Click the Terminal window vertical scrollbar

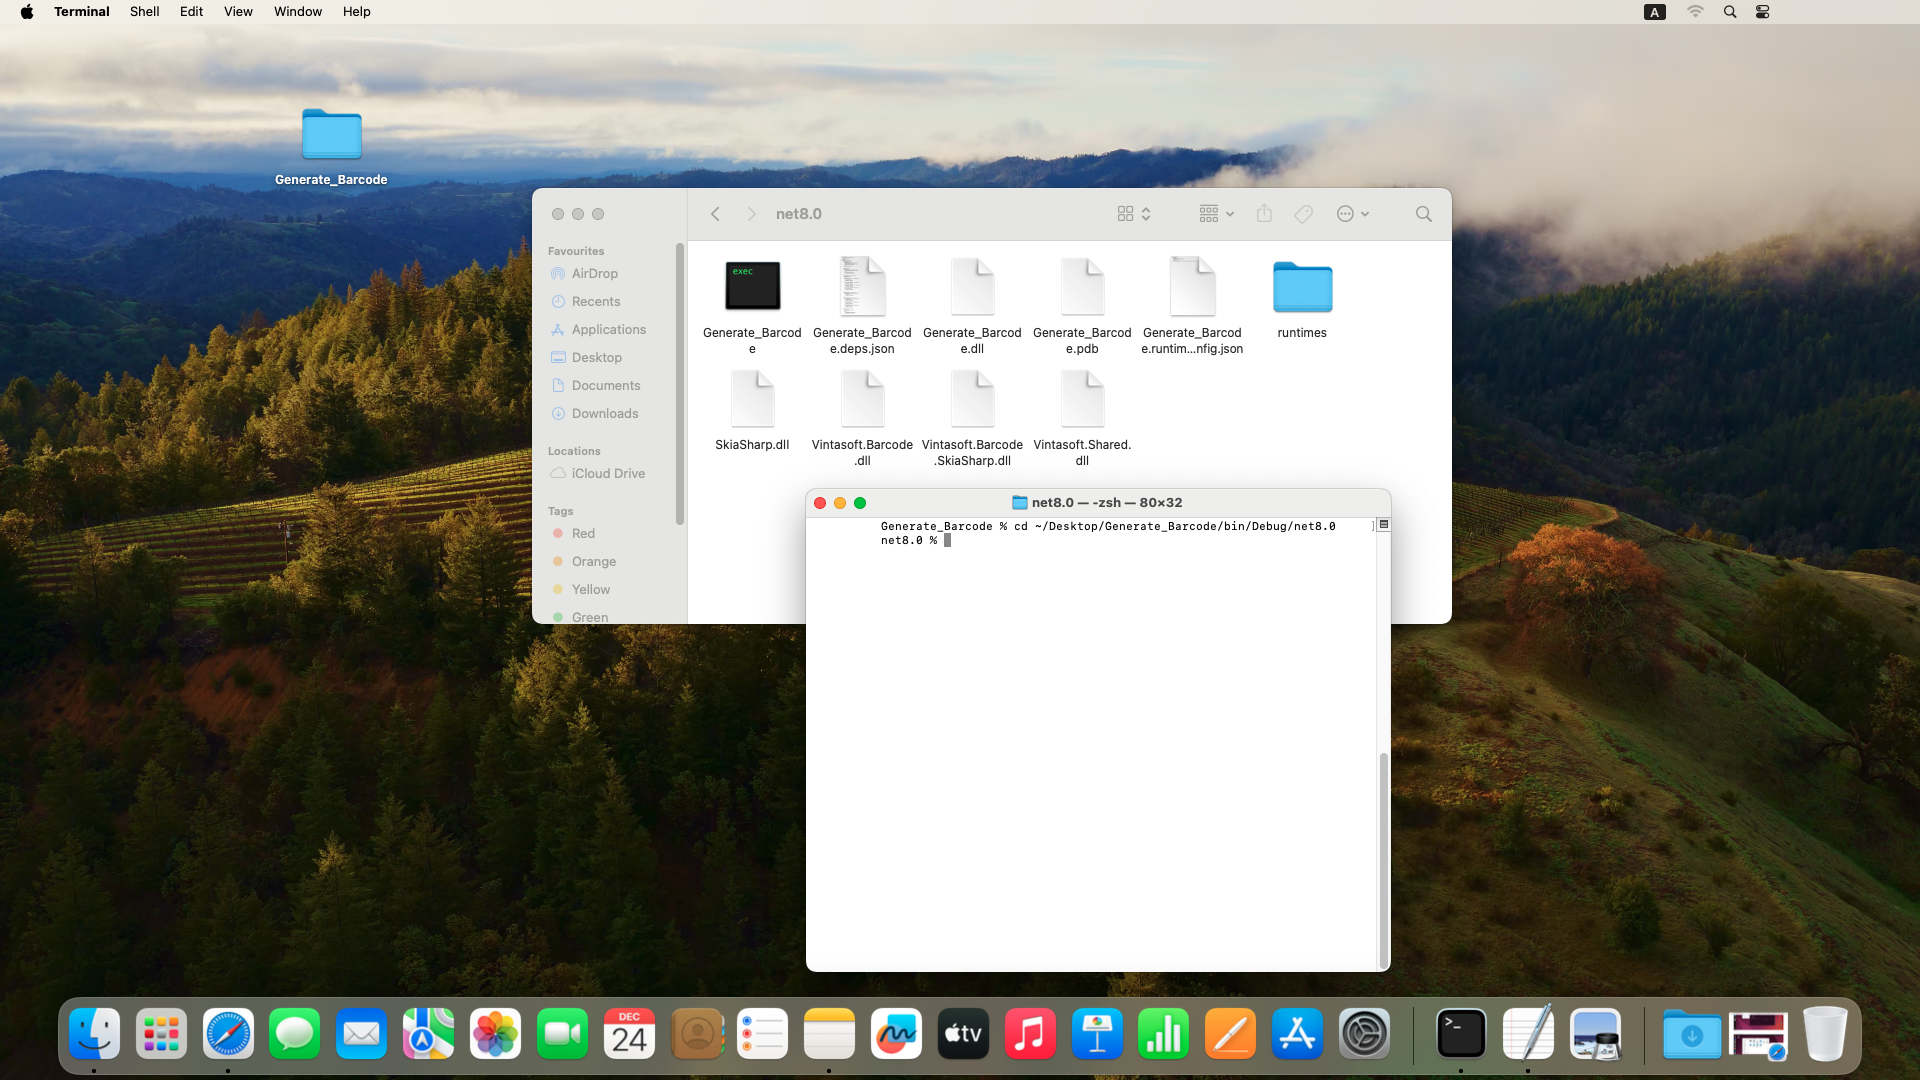coord(1384,858)
